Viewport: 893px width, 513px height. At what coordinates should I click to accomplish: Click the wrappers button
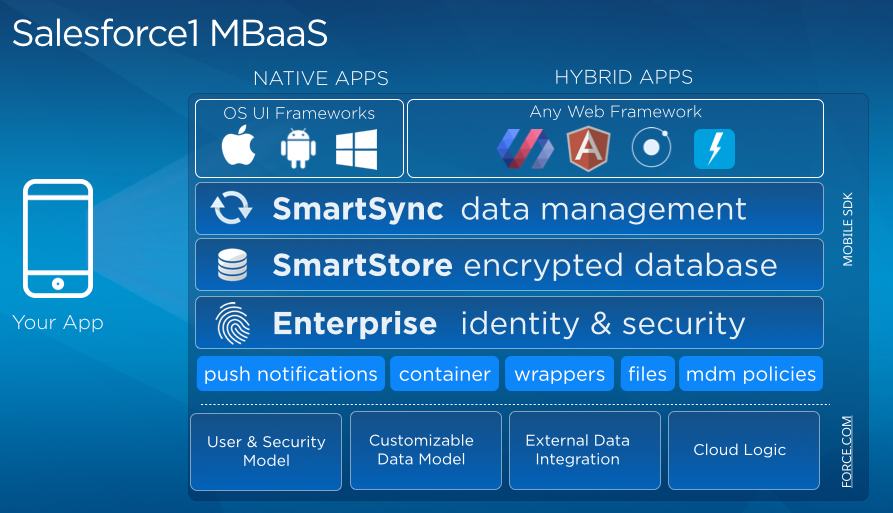coord(560,374)
